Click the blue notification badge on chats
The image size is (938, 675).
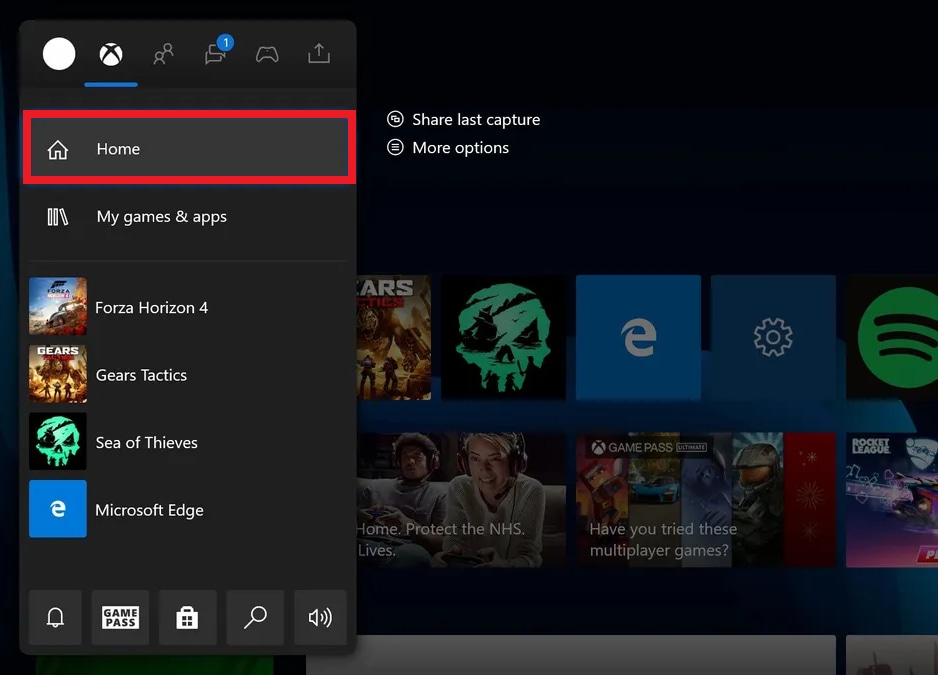pos(226,42)
